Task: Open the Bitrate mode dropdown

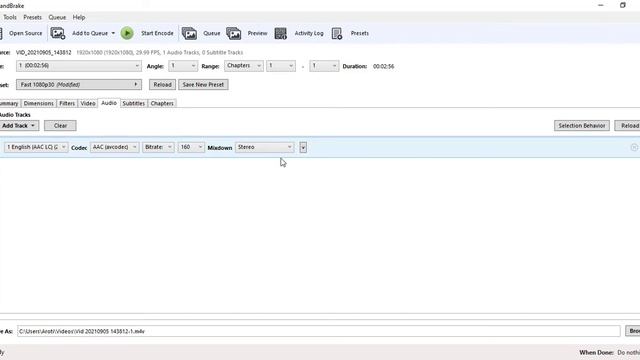Action: pyautogui.click(x=158, y=147)
